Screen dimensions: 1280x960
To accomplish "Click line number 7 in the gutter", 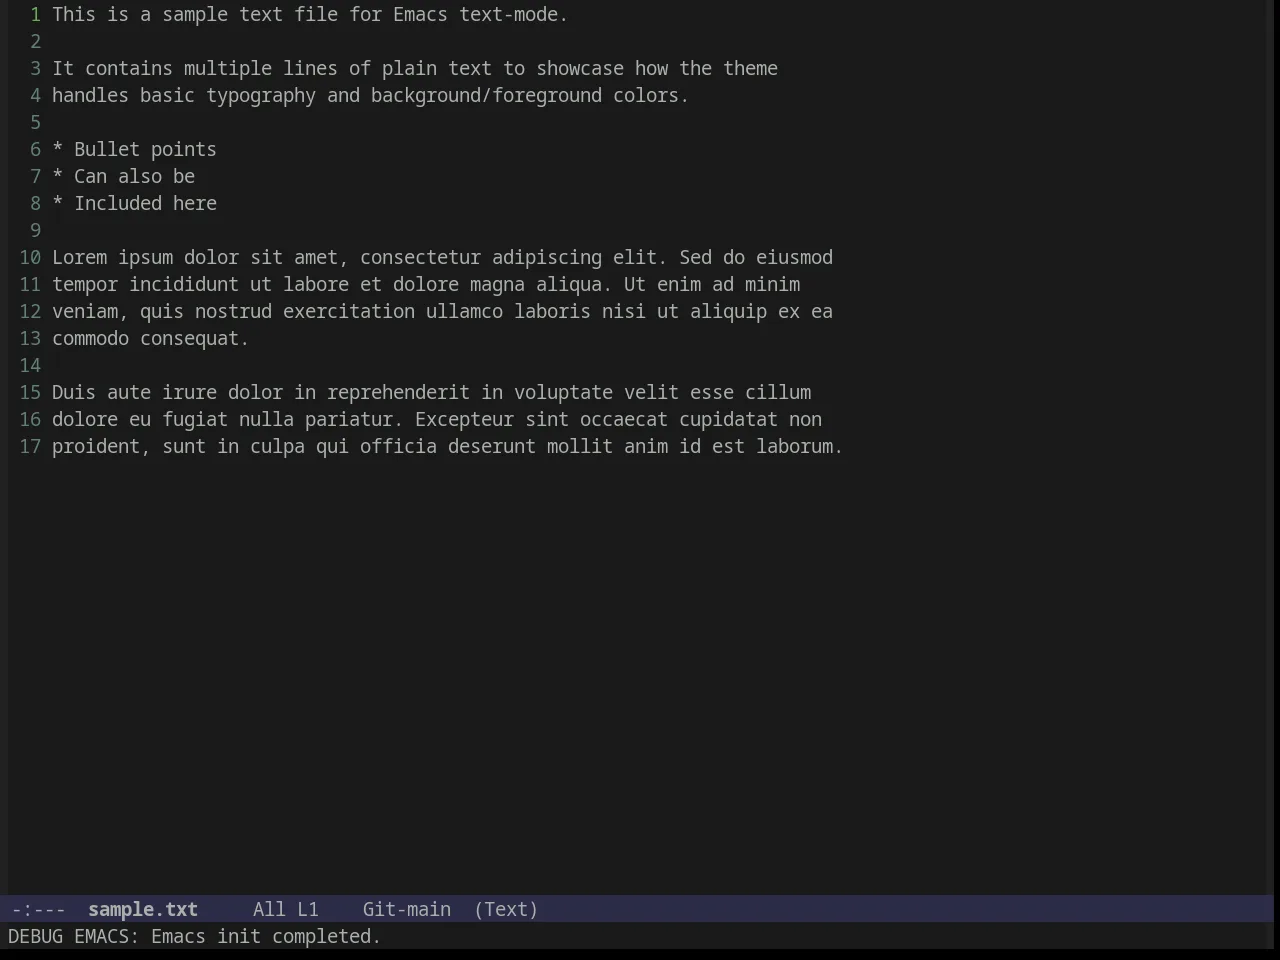I will (35, 176).
